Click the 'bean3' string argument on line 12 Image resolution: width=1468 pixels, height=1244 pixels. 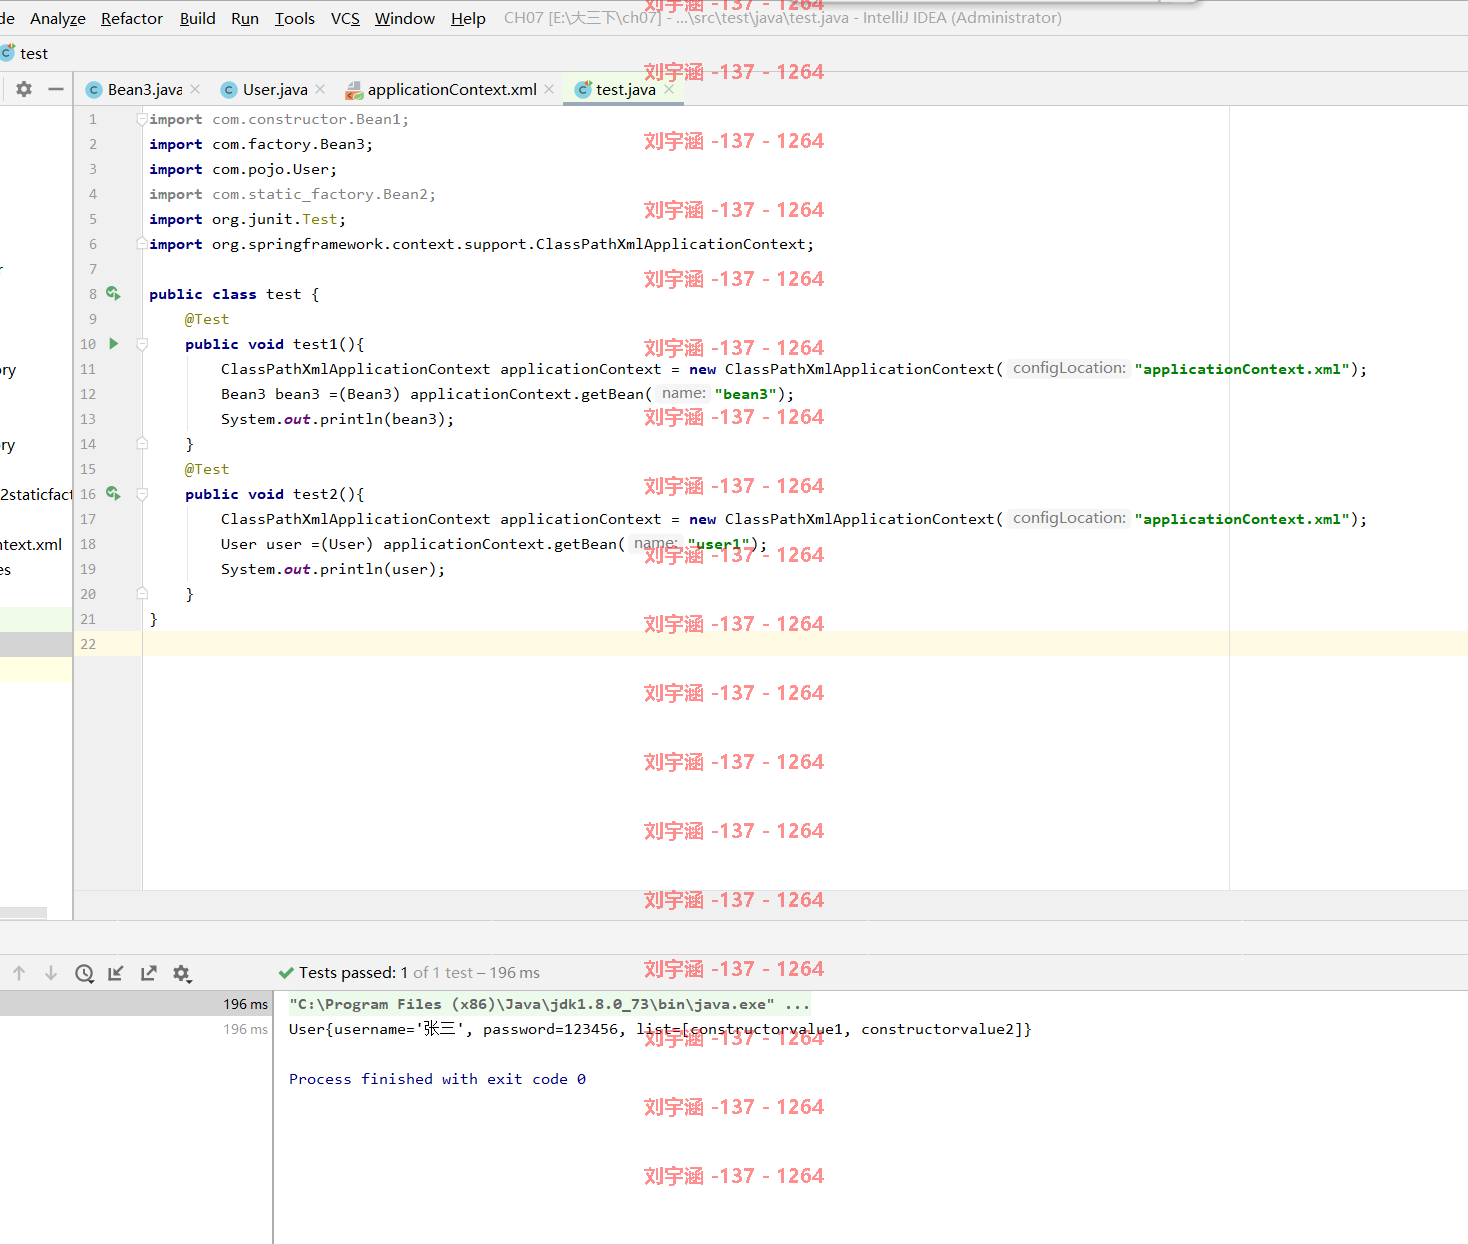pyautogui.click(x=745, y=394)
